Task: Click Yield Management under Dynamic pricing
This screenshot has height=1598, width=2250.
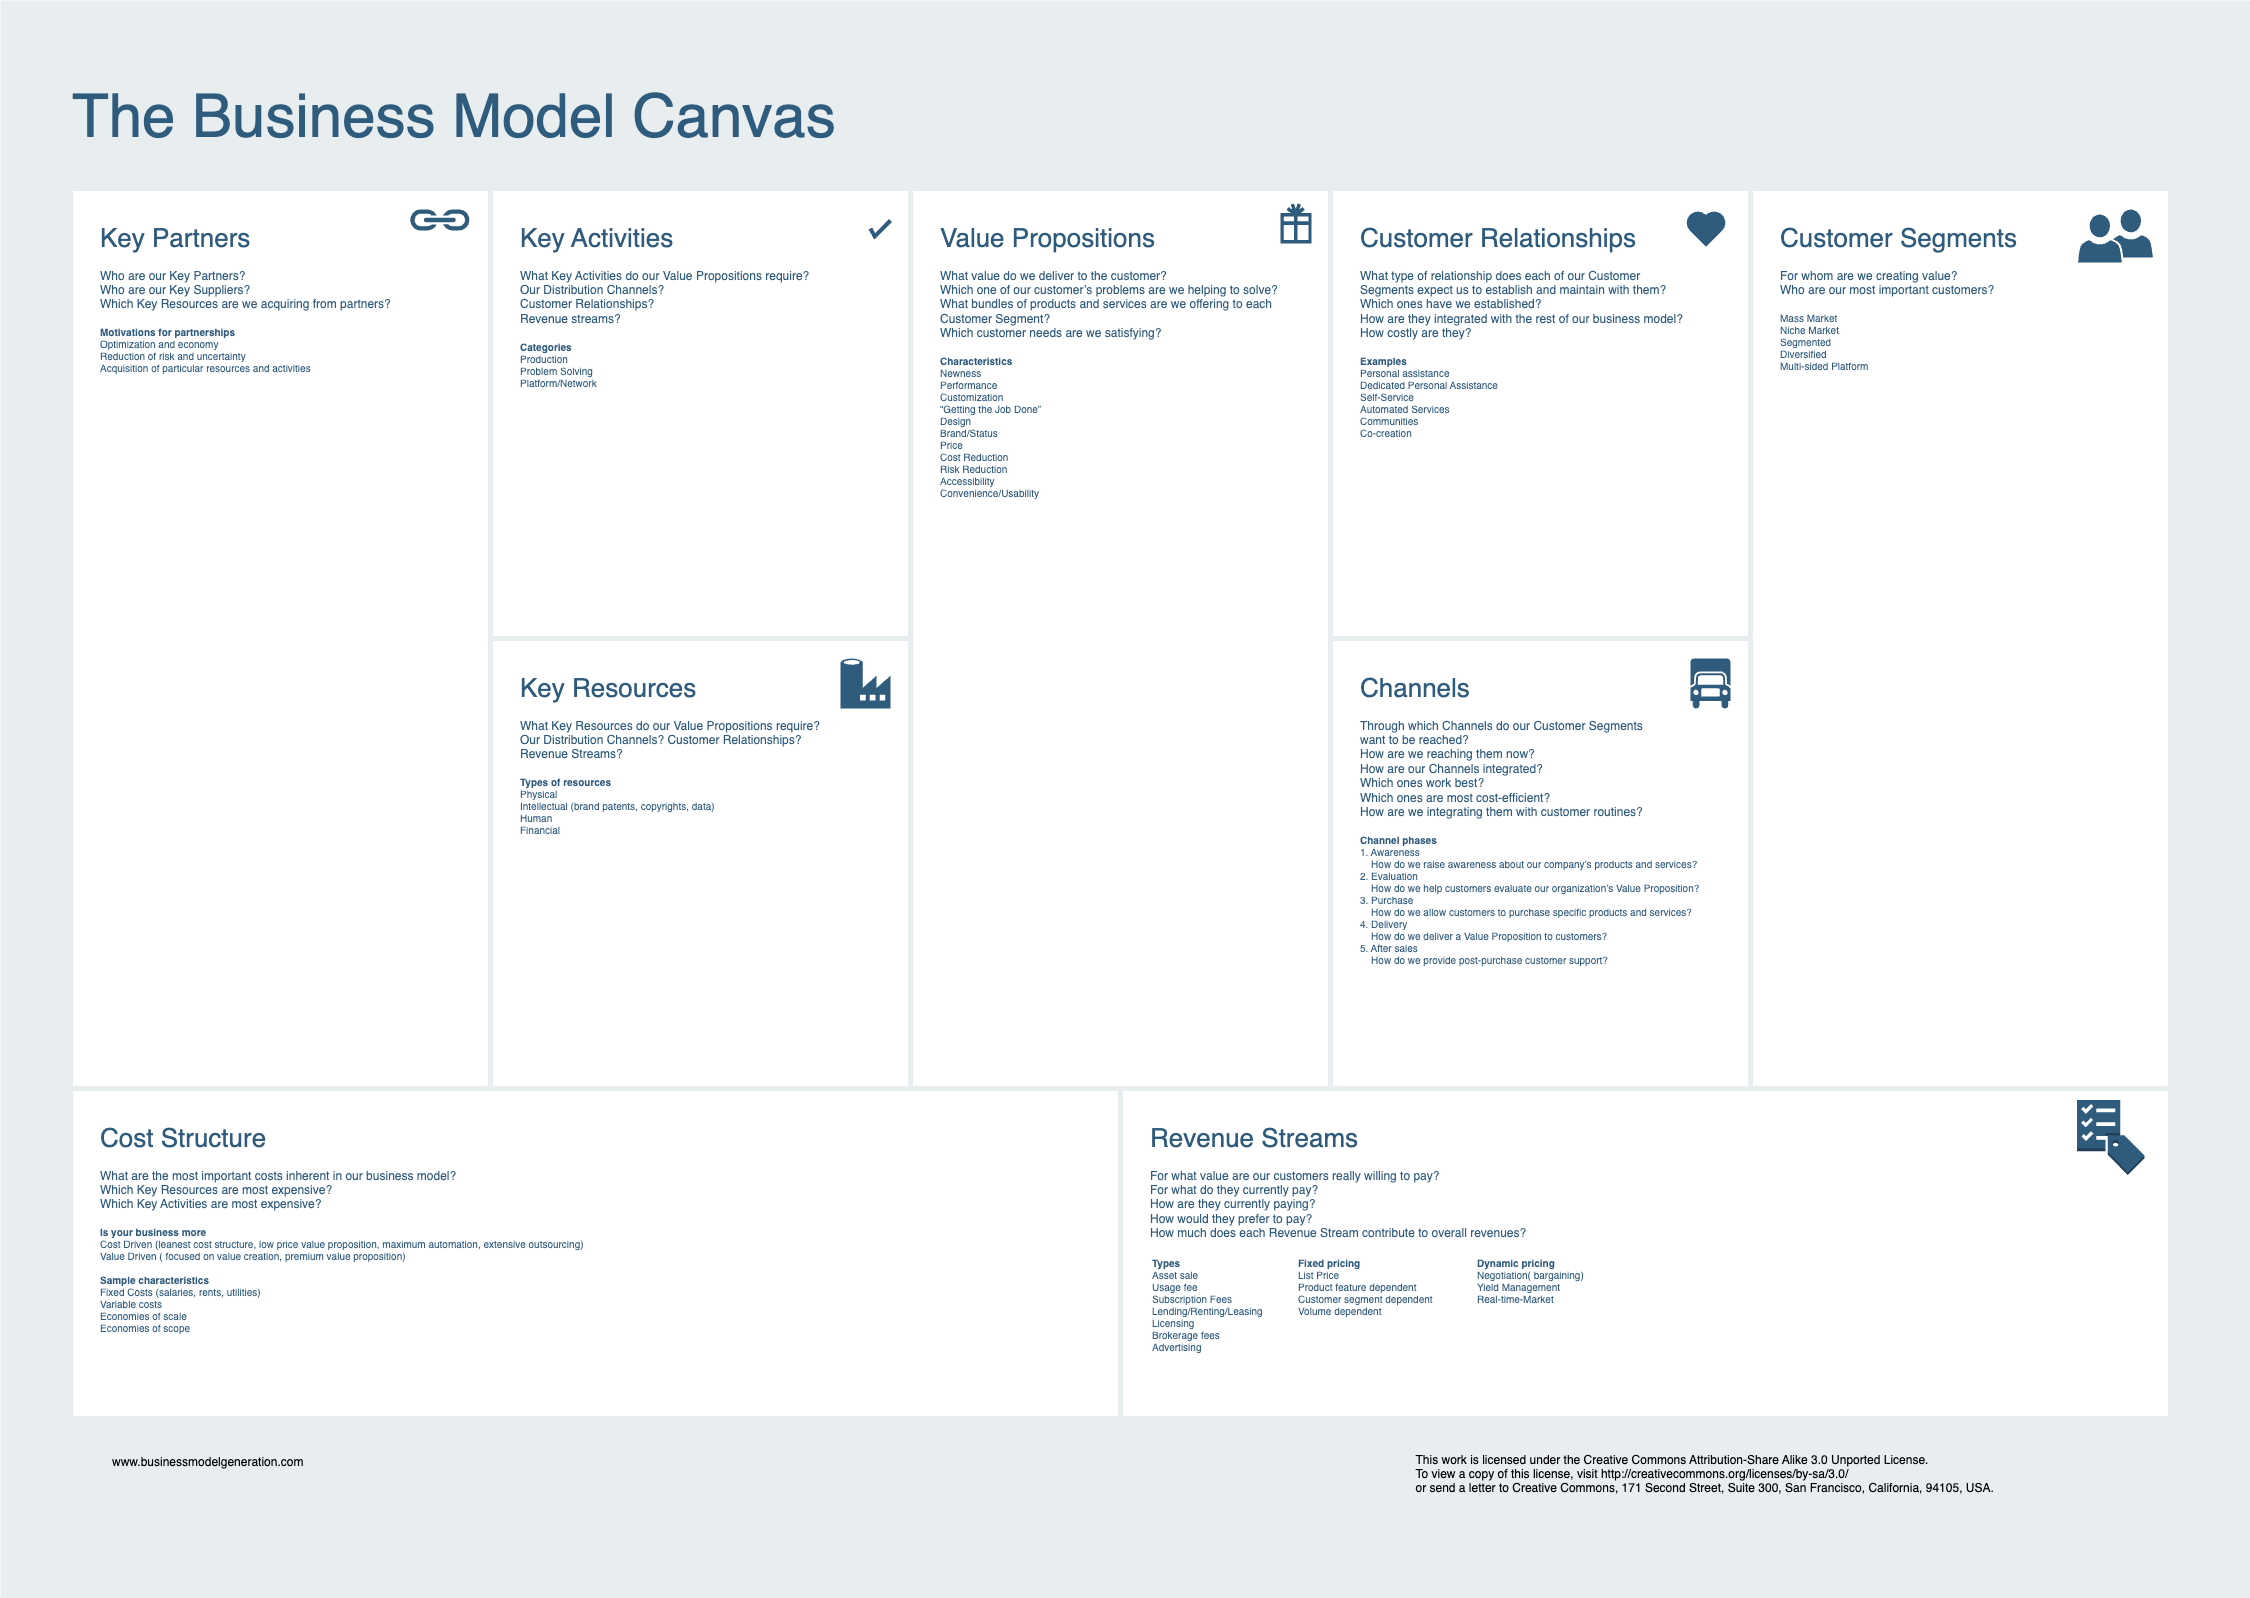Action: [1519, 1287]
